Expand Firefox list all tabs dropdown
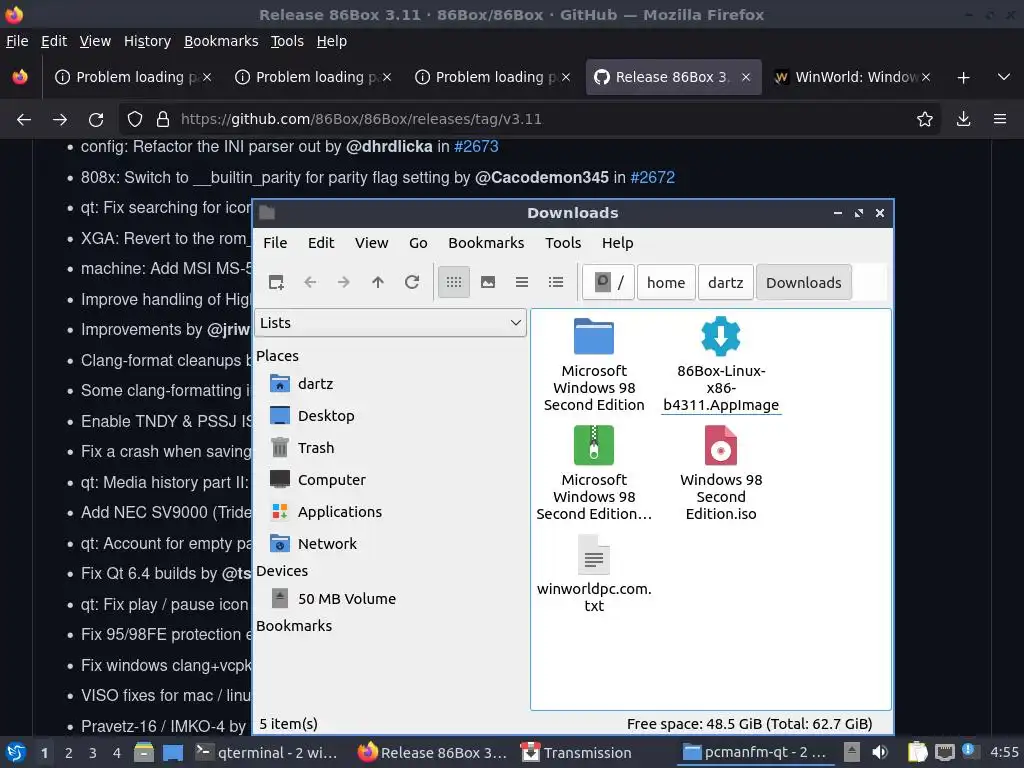 1004,77
